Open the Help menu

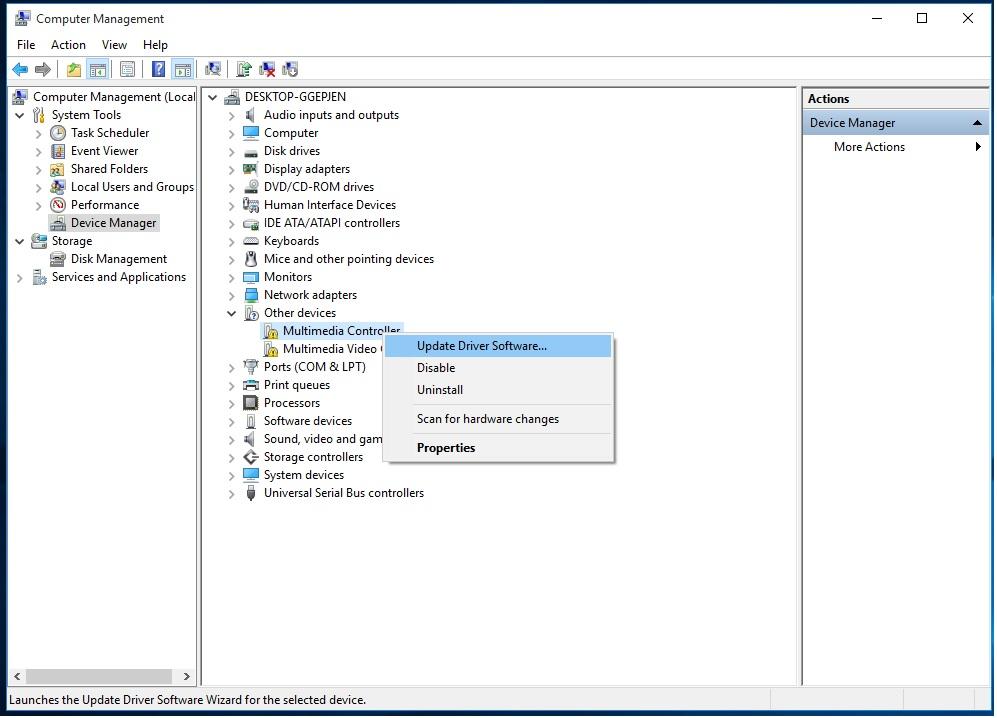pos(155,45)
